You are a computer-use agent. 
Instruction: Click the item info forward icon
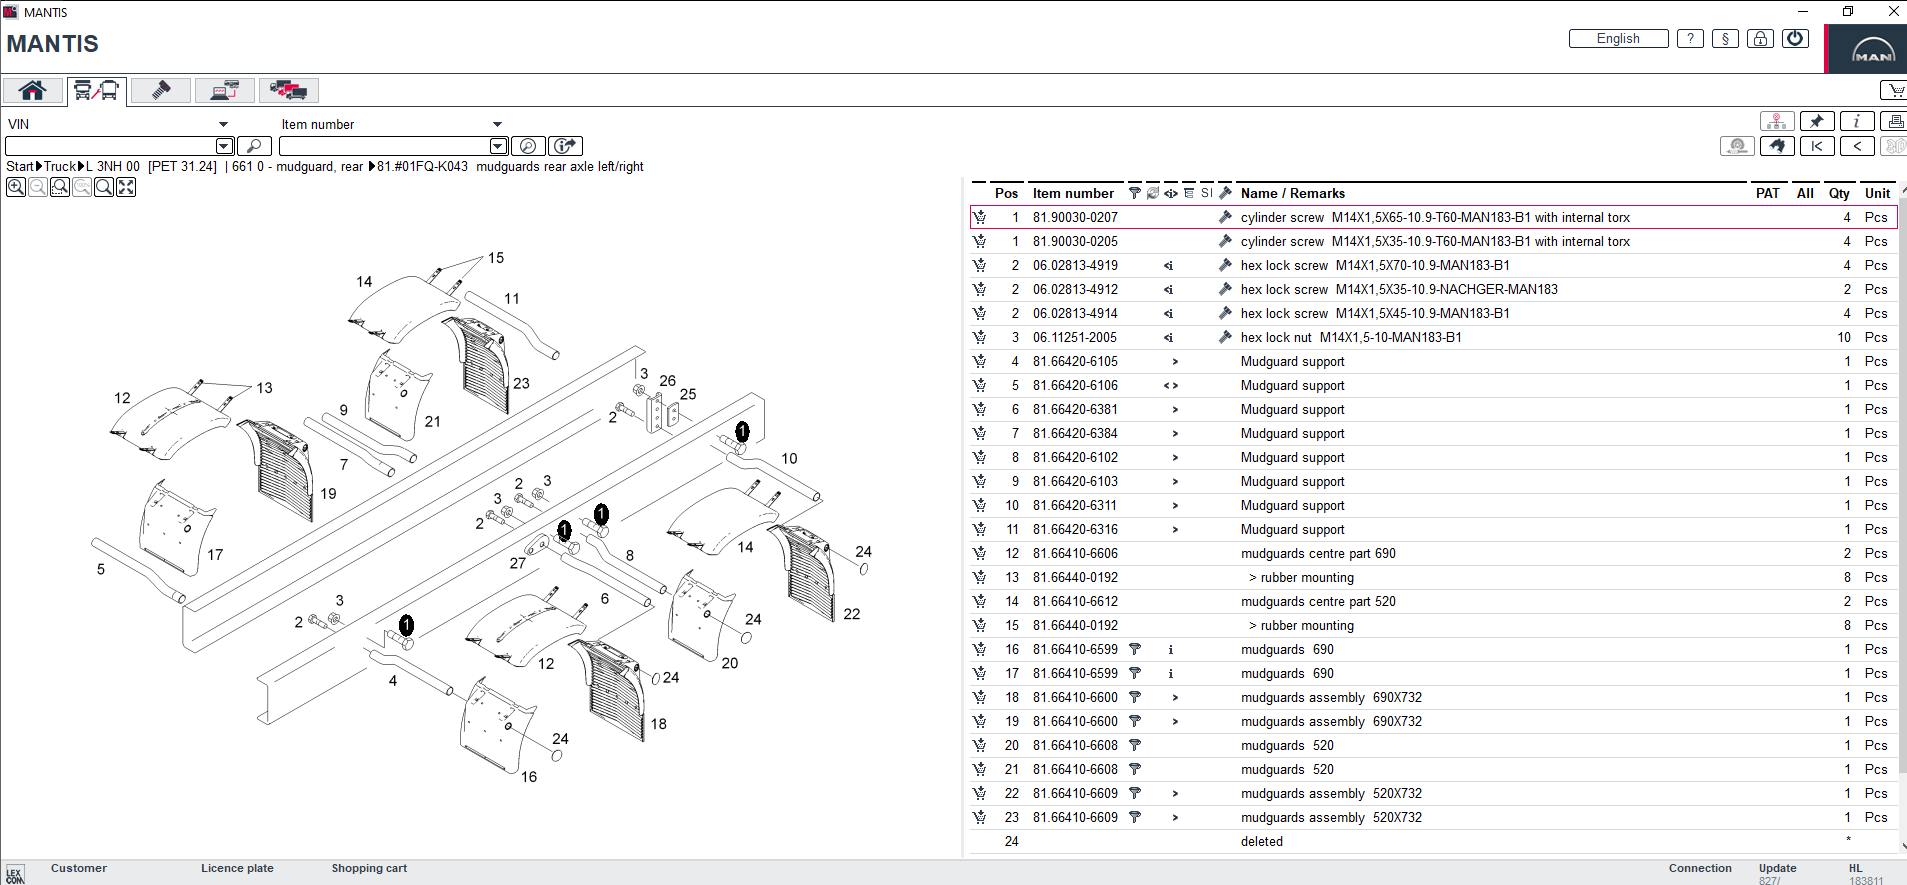point(566,146)
